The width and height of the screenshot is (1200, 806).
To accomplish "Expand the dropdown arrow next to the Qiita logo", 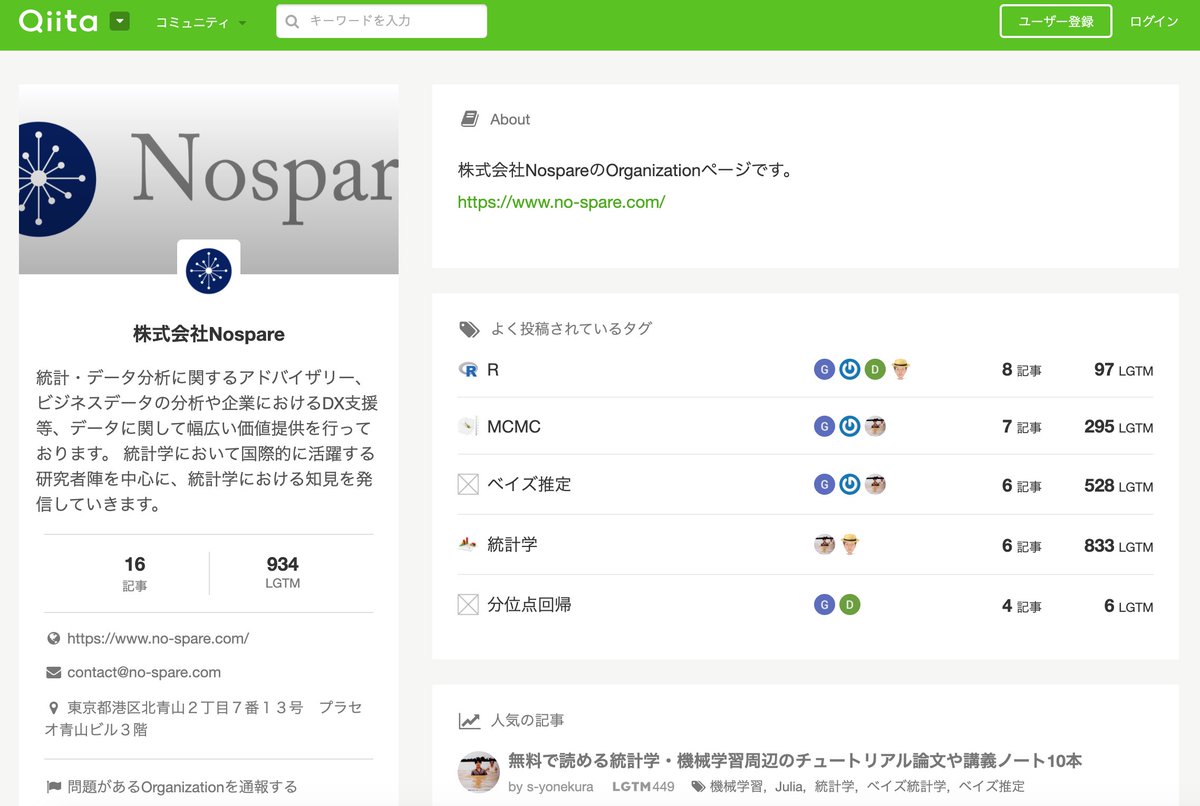I will 120,20.
